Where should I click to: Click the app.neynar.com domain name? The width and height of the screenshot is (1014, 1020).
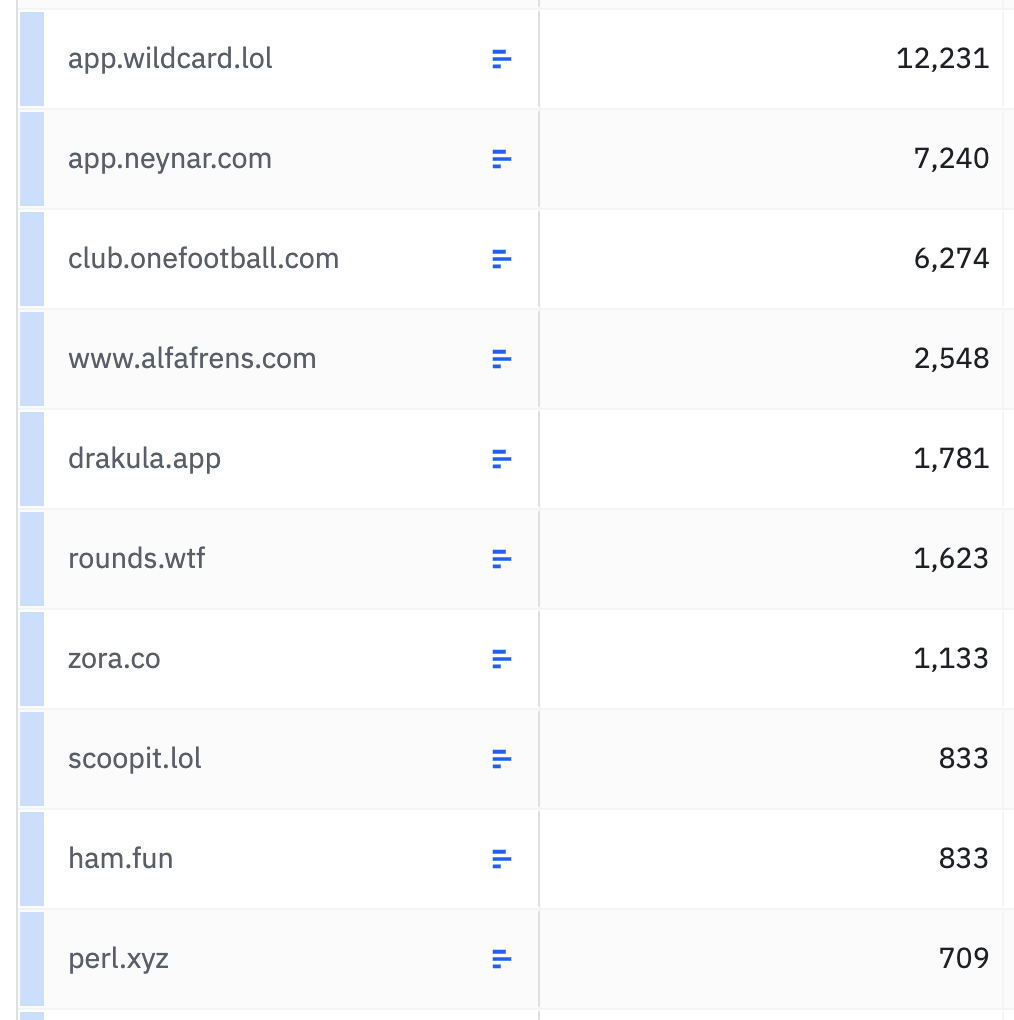click(x=170, y=159)
